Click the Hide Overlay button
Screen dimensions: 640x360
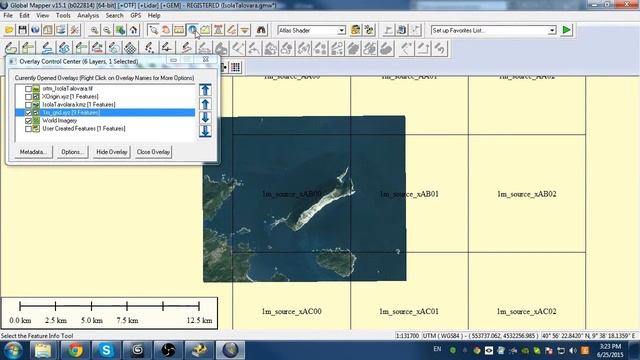111,152
